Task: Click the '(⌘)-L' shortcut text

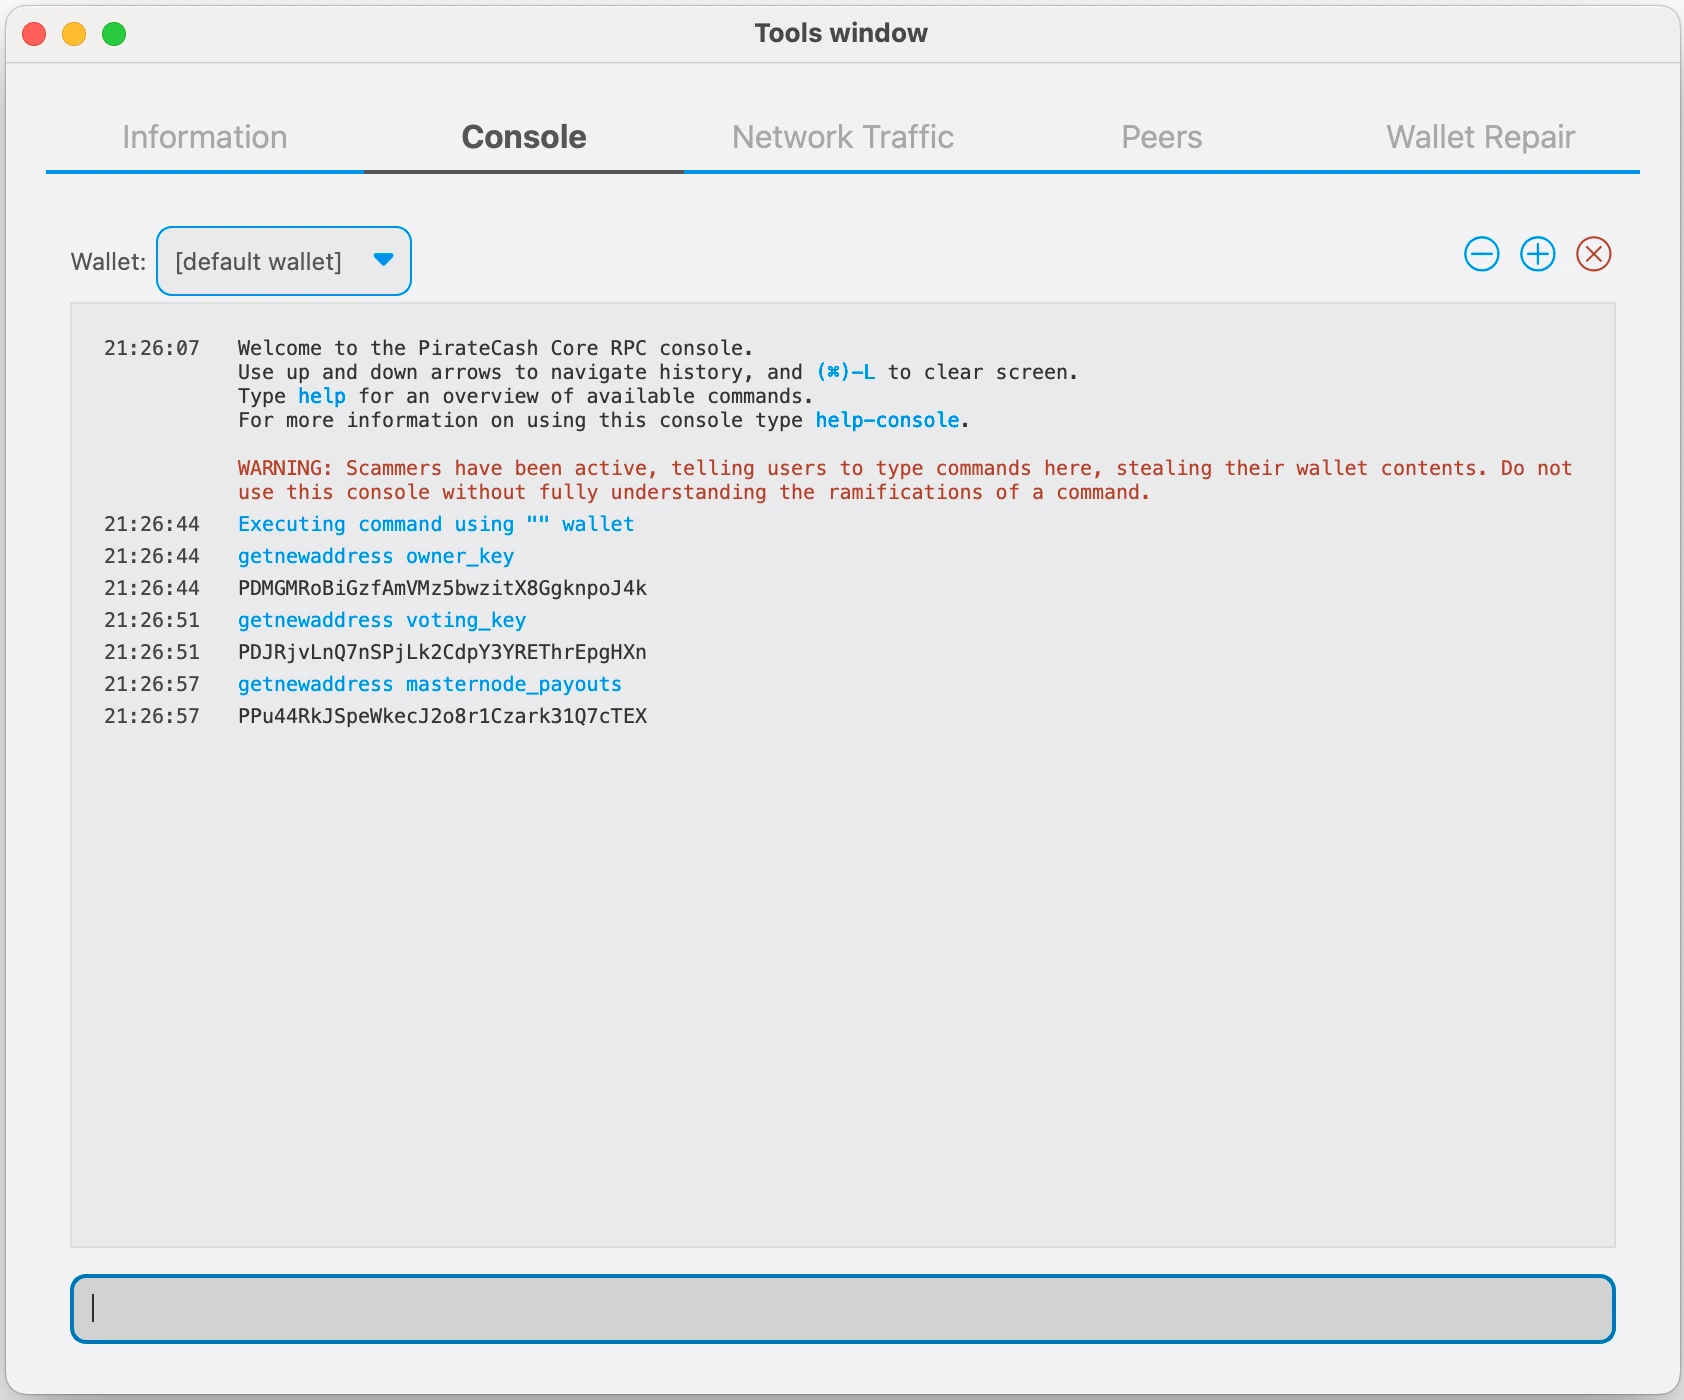Action: point(846,372)
